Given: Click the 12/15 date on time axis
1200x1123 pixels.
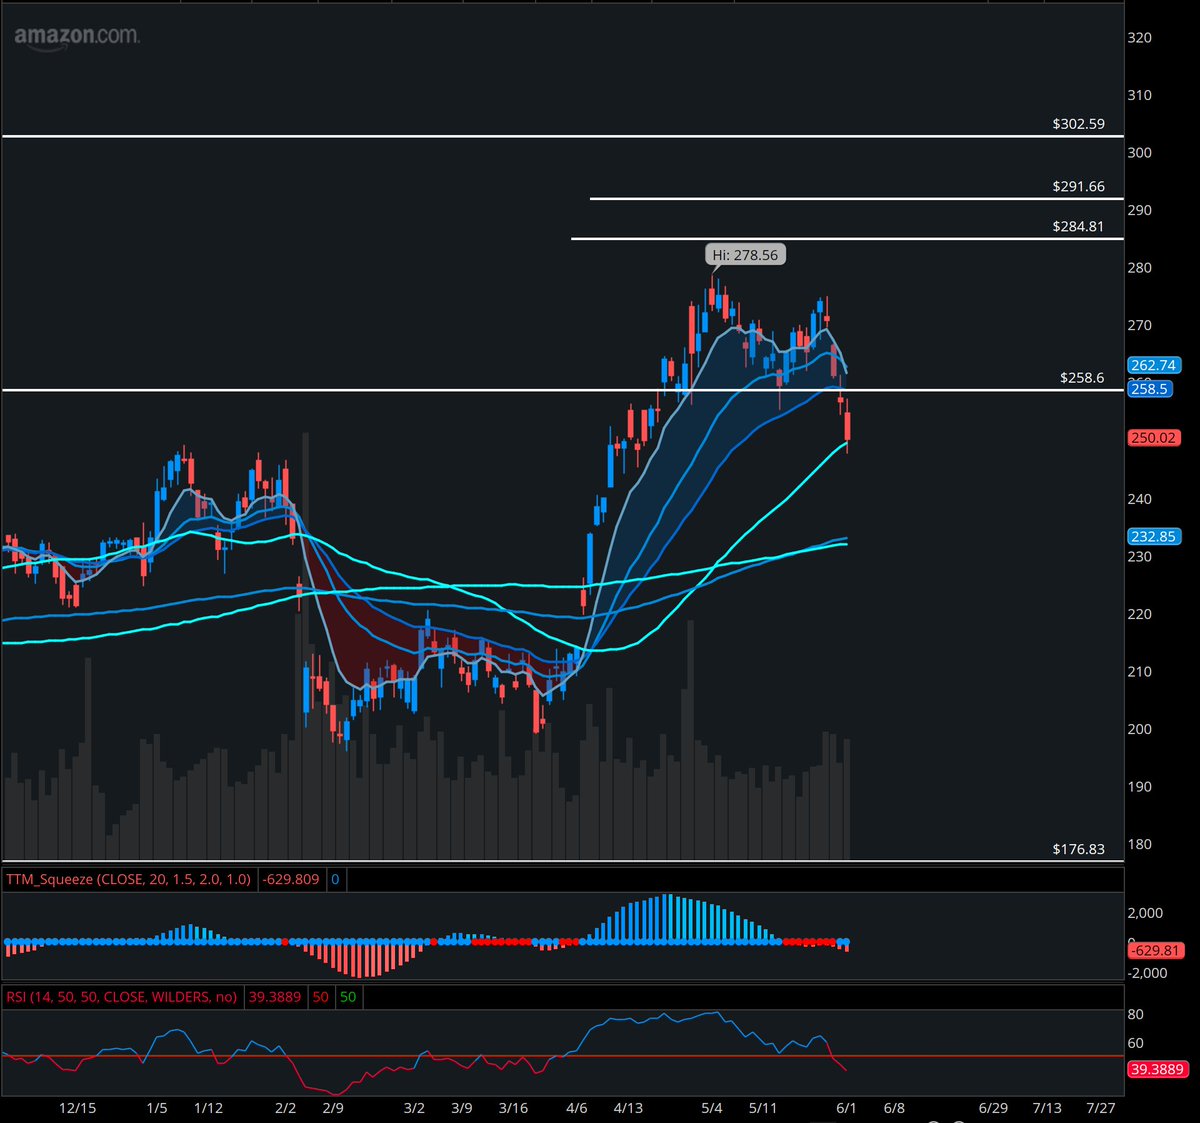Looking at the screenshot, I should (78, 1108).
